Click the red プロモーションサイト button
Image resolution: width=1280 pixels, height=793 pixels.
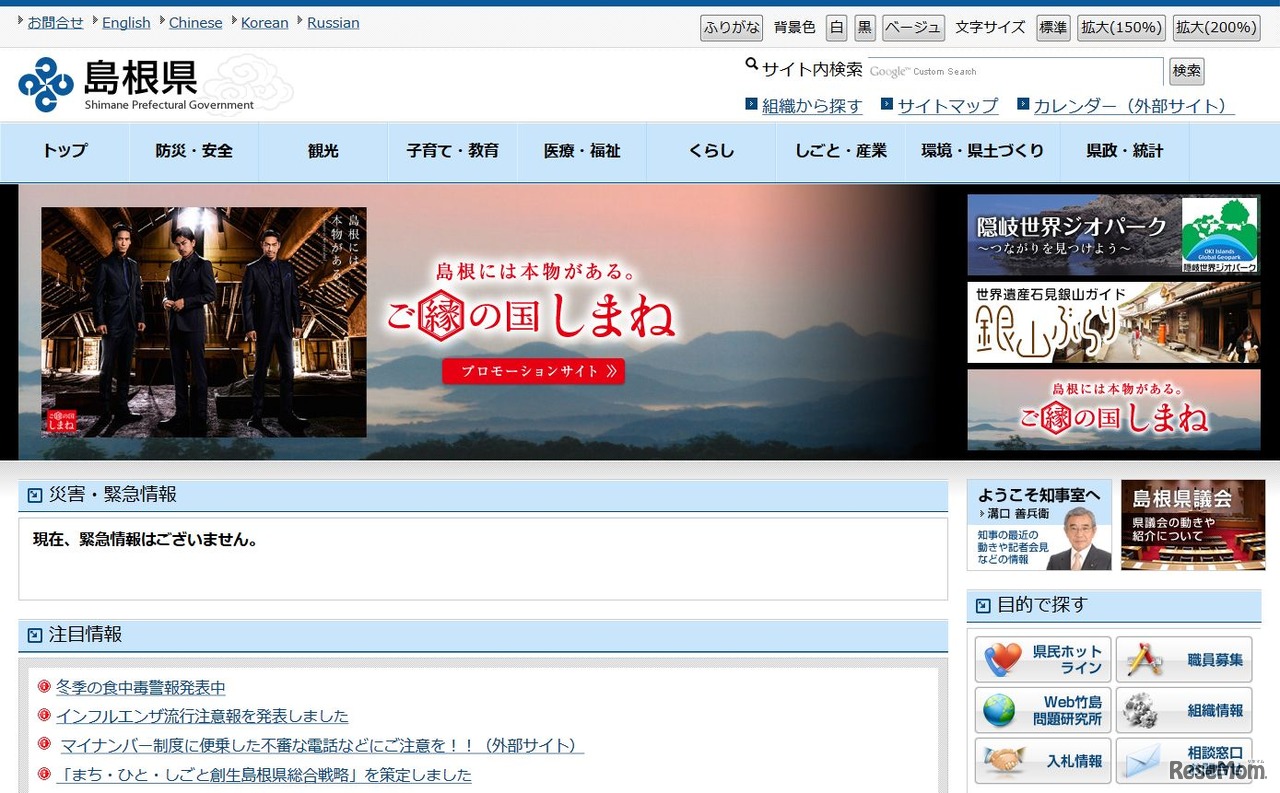(534, 371)
